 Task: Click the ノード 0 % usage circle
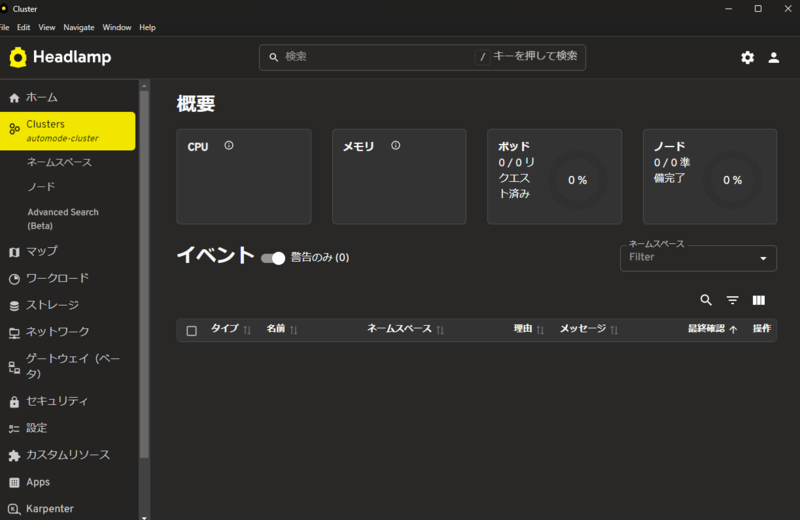pyautogui.click(x=732, y=180)
